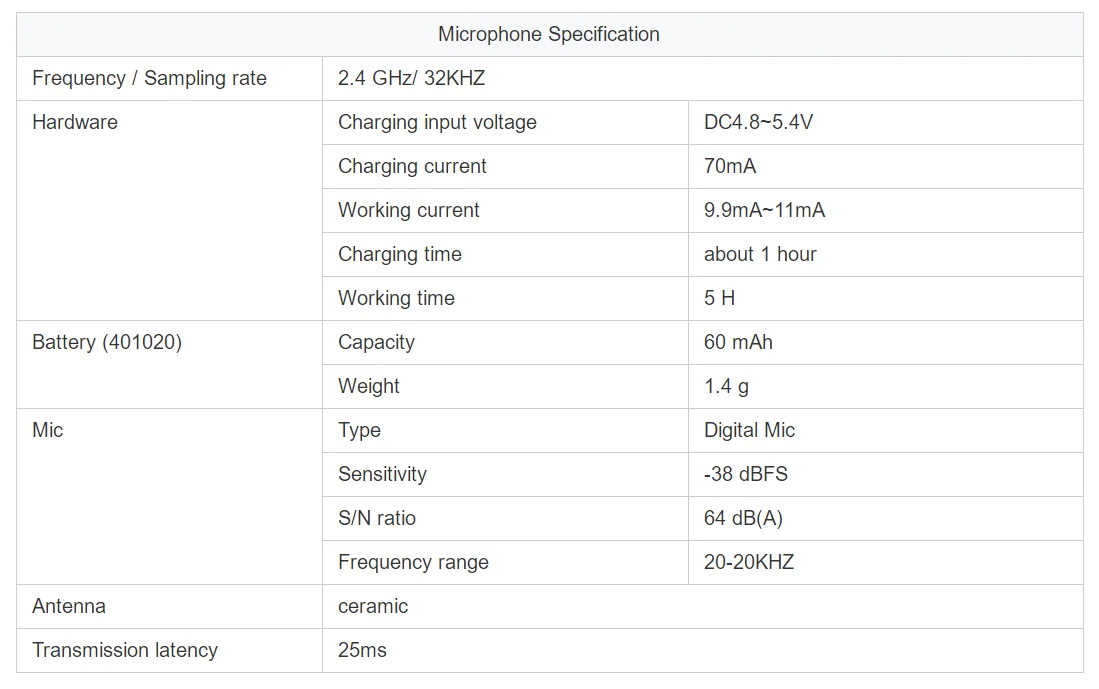Image resolution: width=1099 pixels, height=689 pixels.
Task: Click the Battery (401020) row label
Action: coord(107,342)
